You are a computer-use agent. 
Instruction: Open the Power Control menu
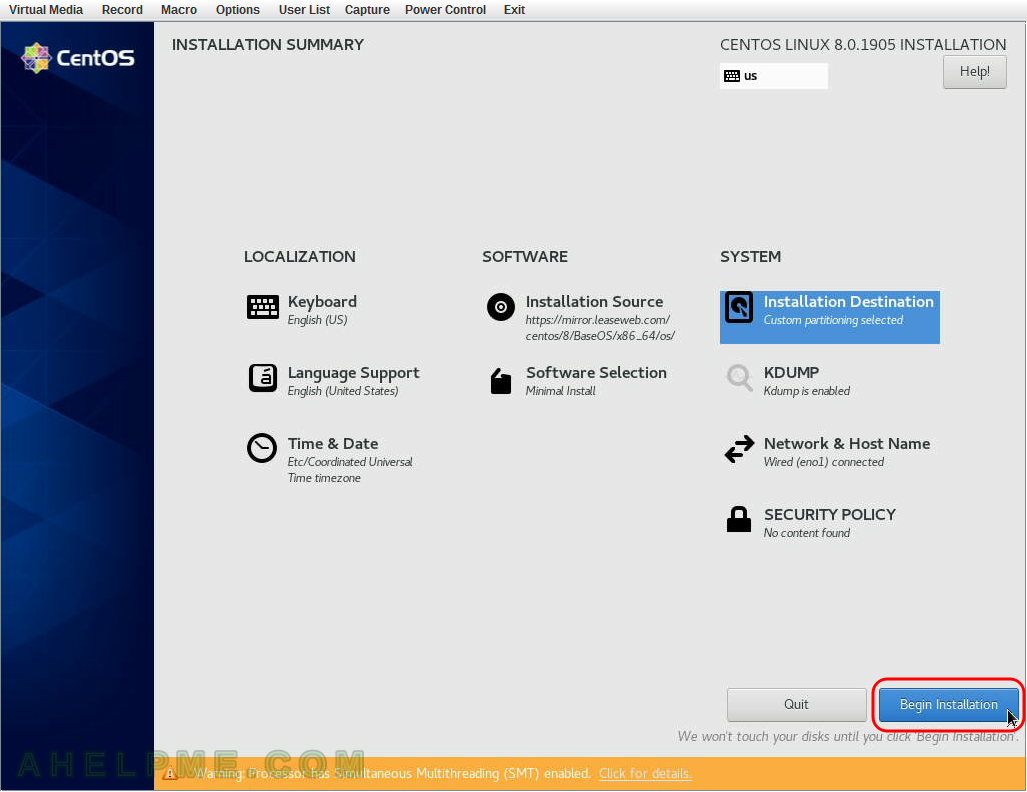[x=445, y=10]
